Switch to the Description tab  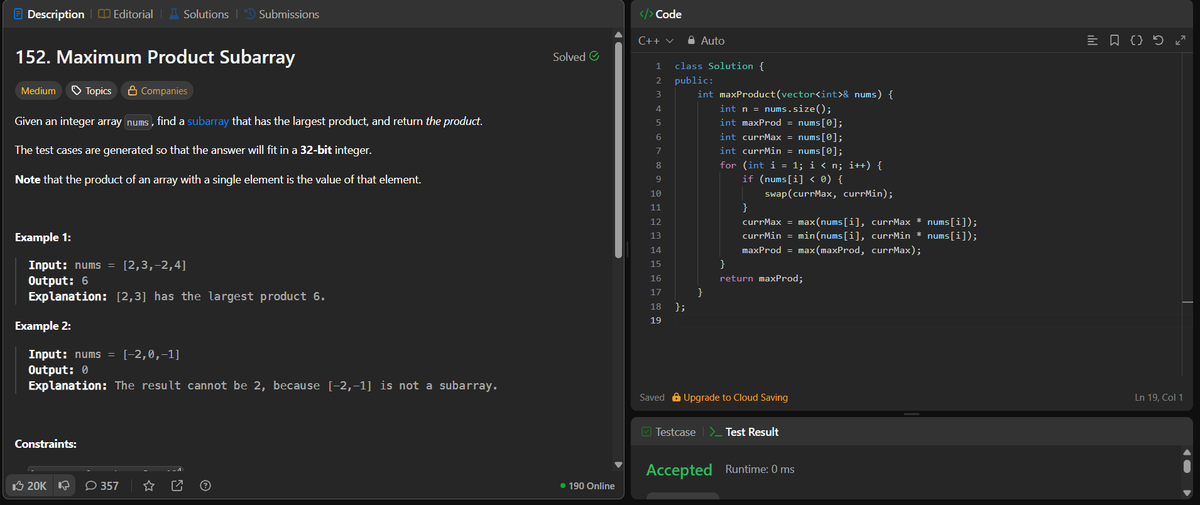click(48, 14)
